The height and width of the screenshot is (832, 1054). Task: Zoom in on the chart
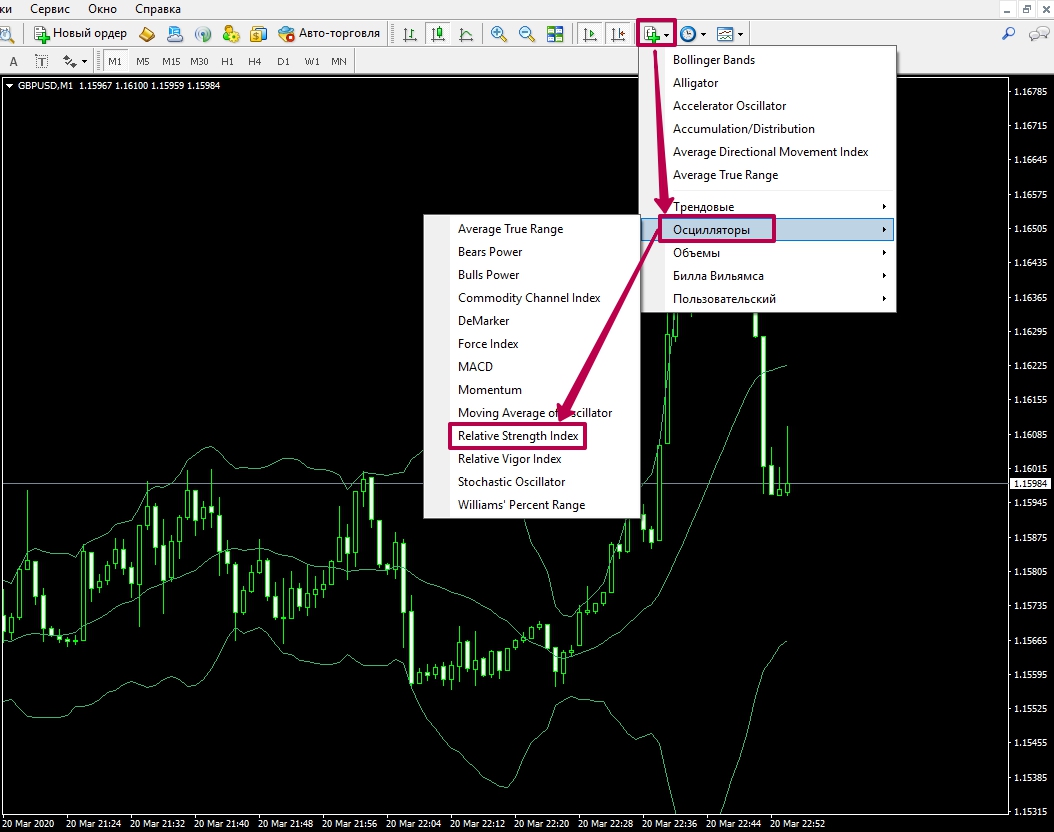(498, 34)
